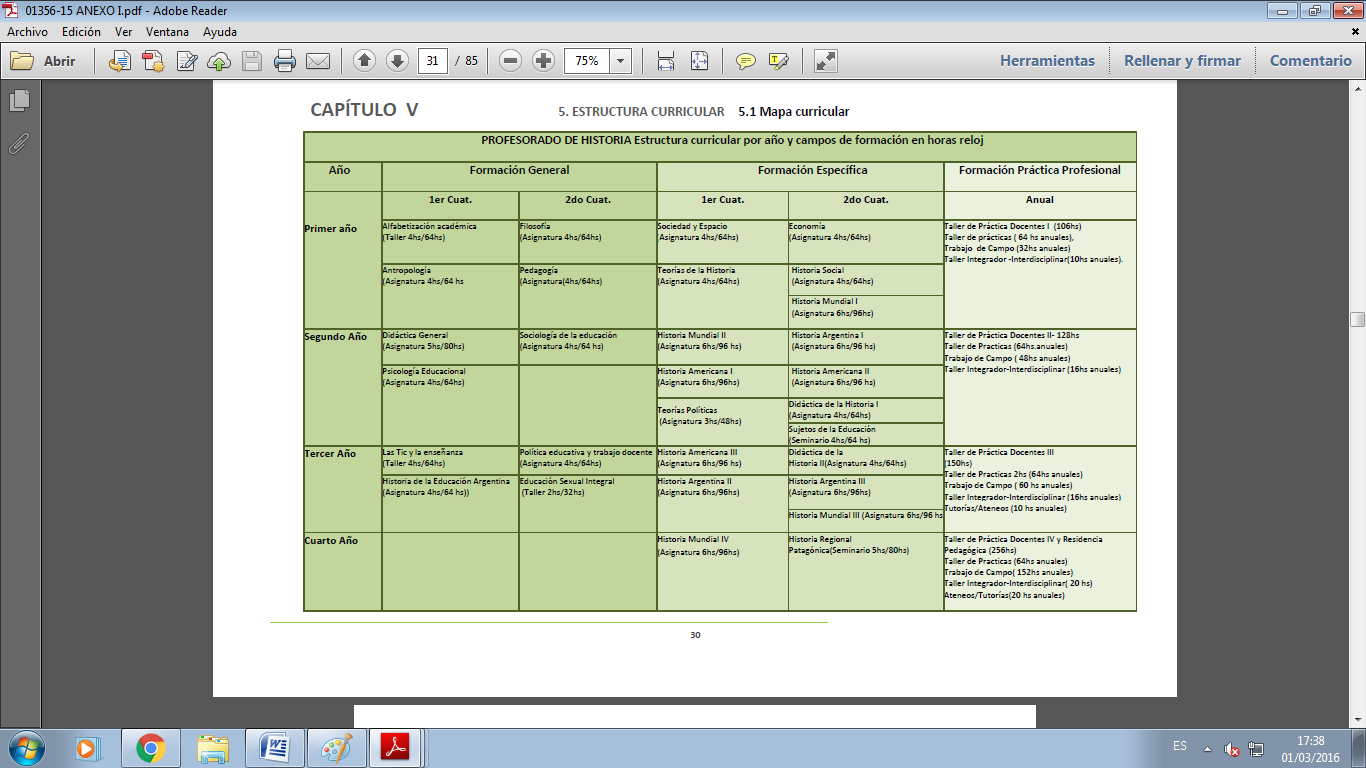Select the highlight text tool icon
This screenshot has width=1366, height=768.
779,61
